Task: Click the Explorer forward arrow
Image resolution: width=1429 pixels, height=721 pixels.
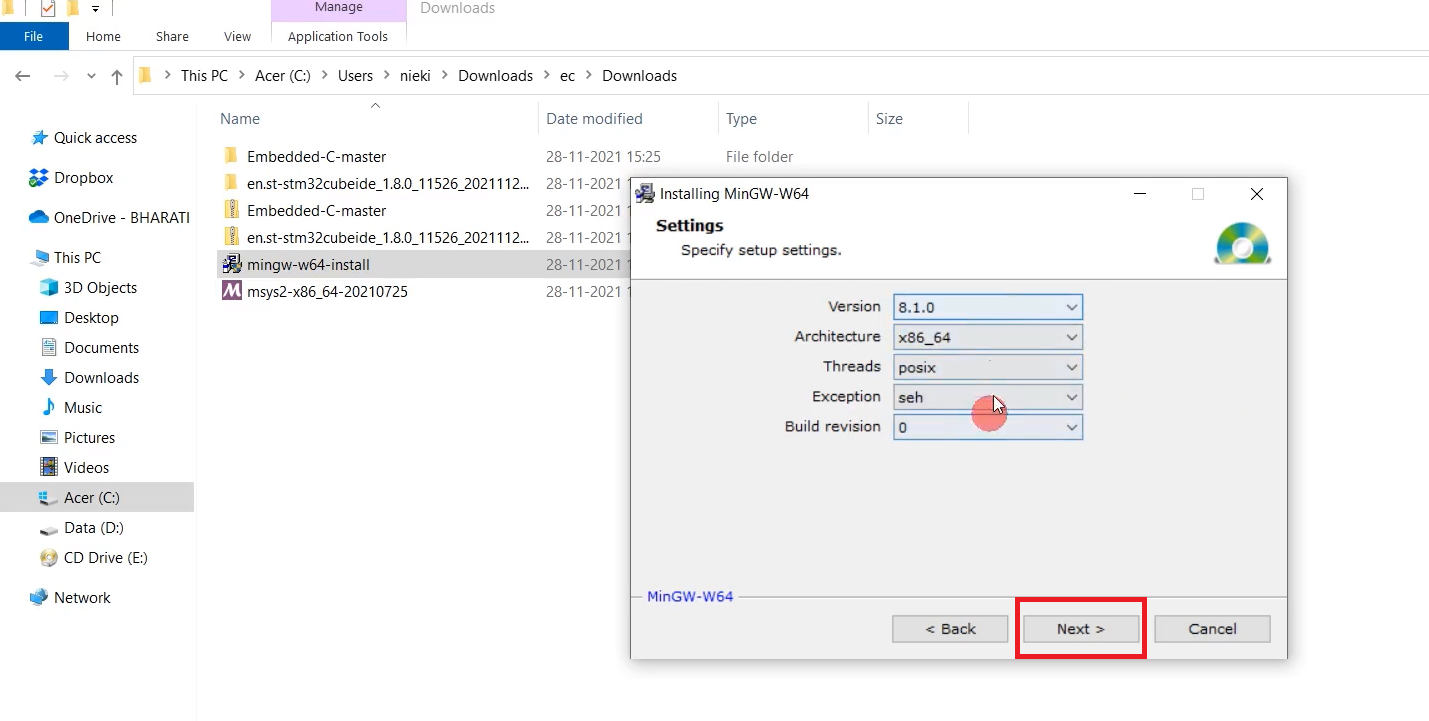Action: tap(61, 76)
